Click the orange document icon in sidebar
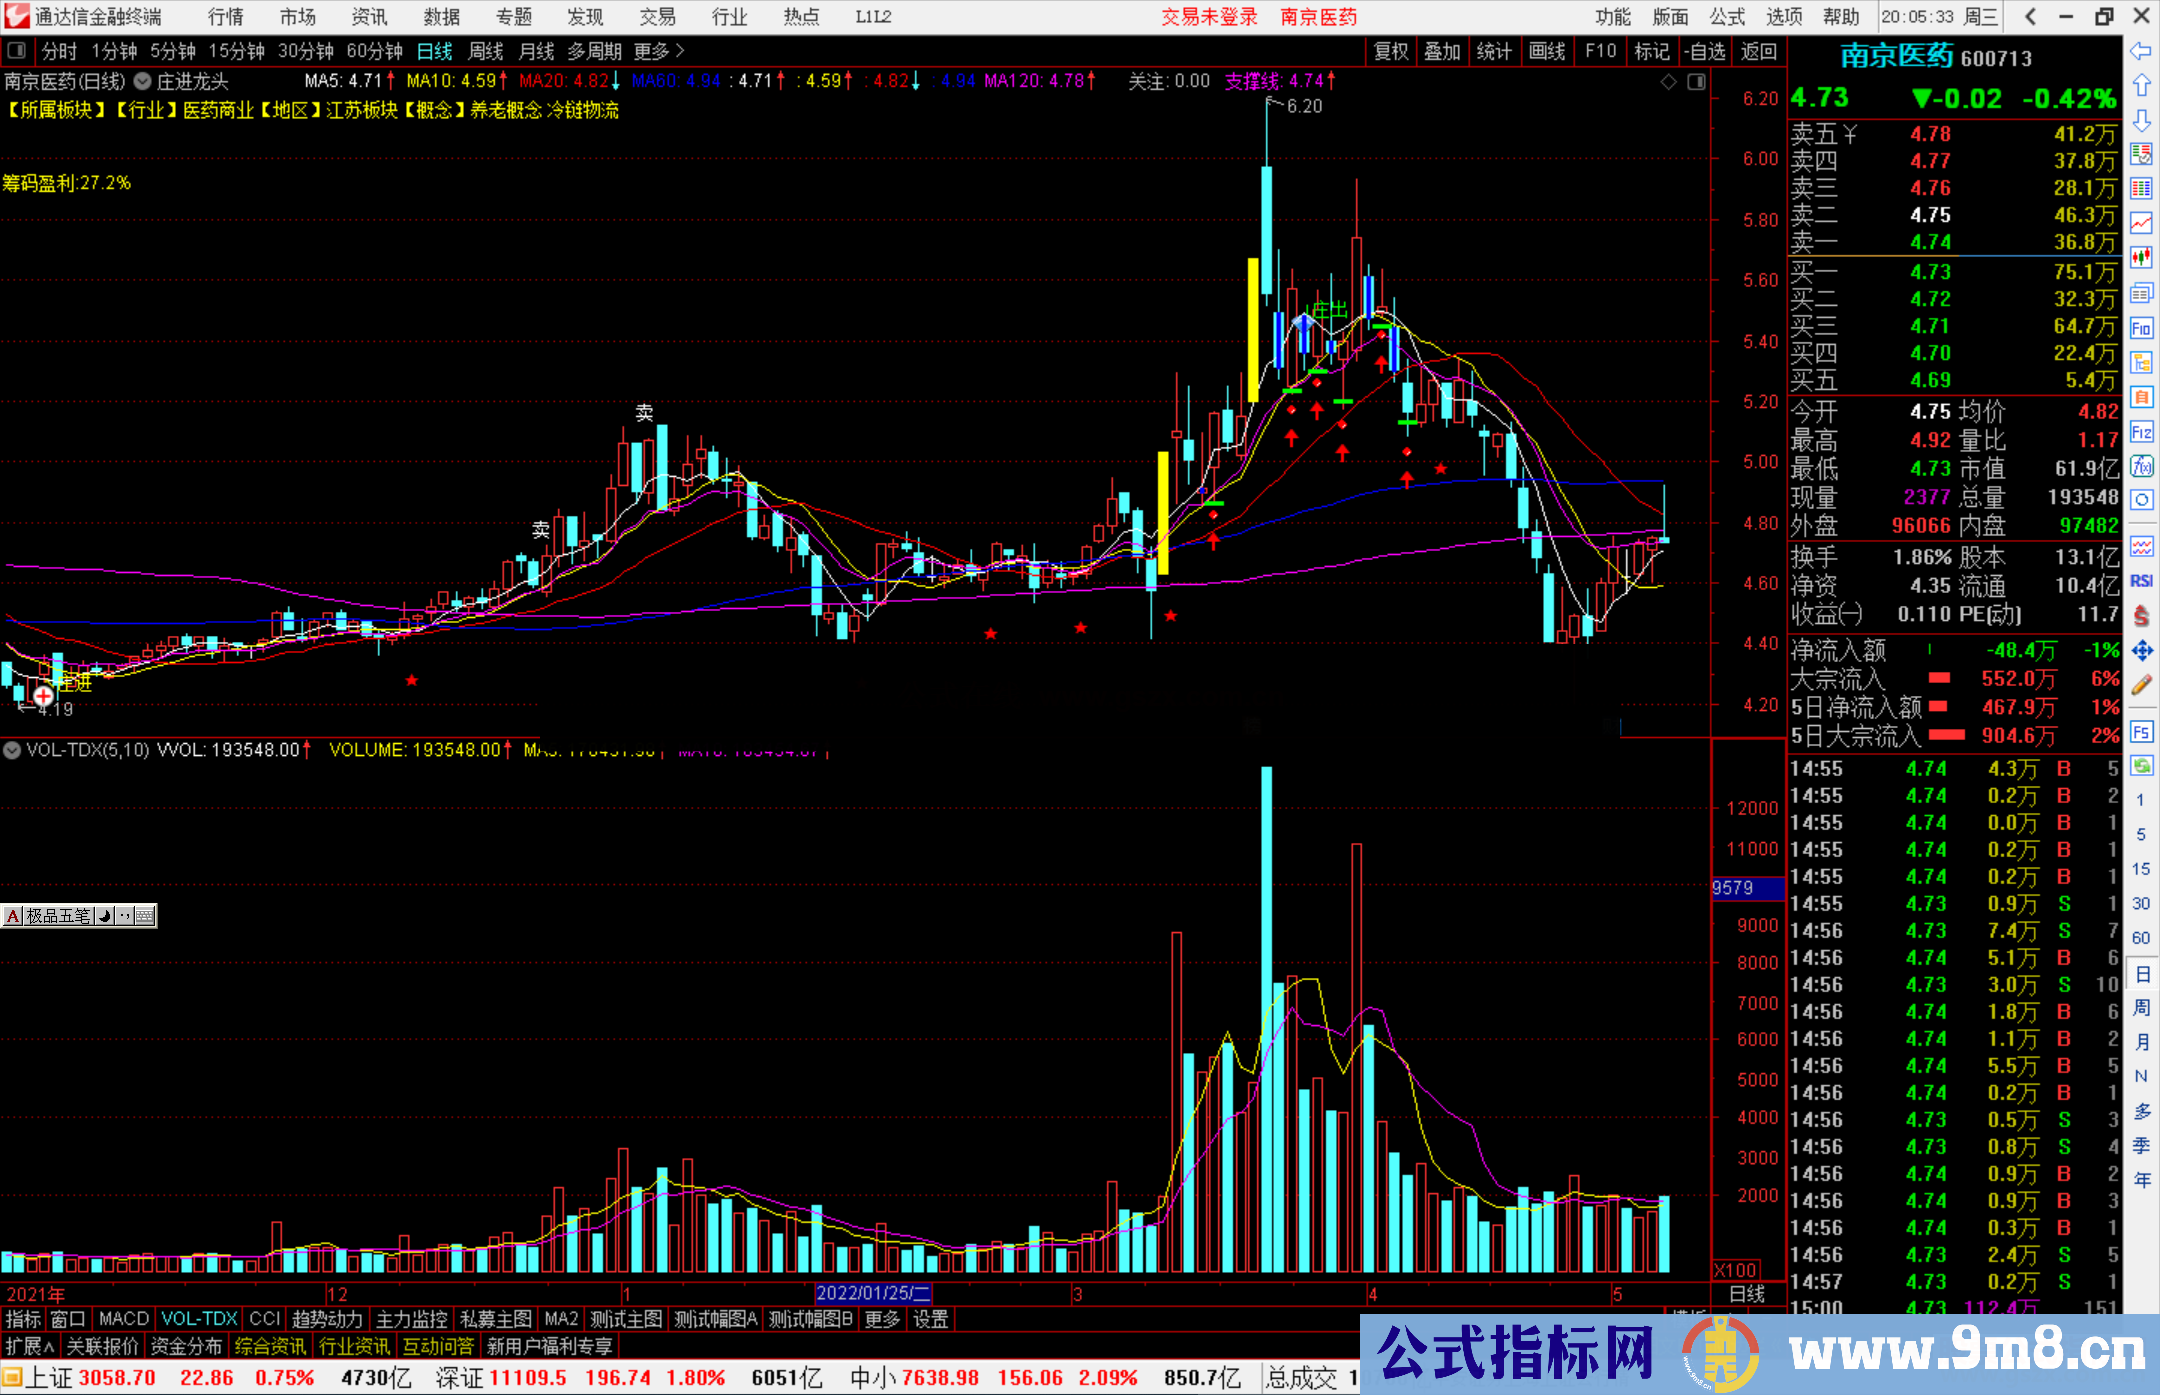 click(x=2141, y=397)
